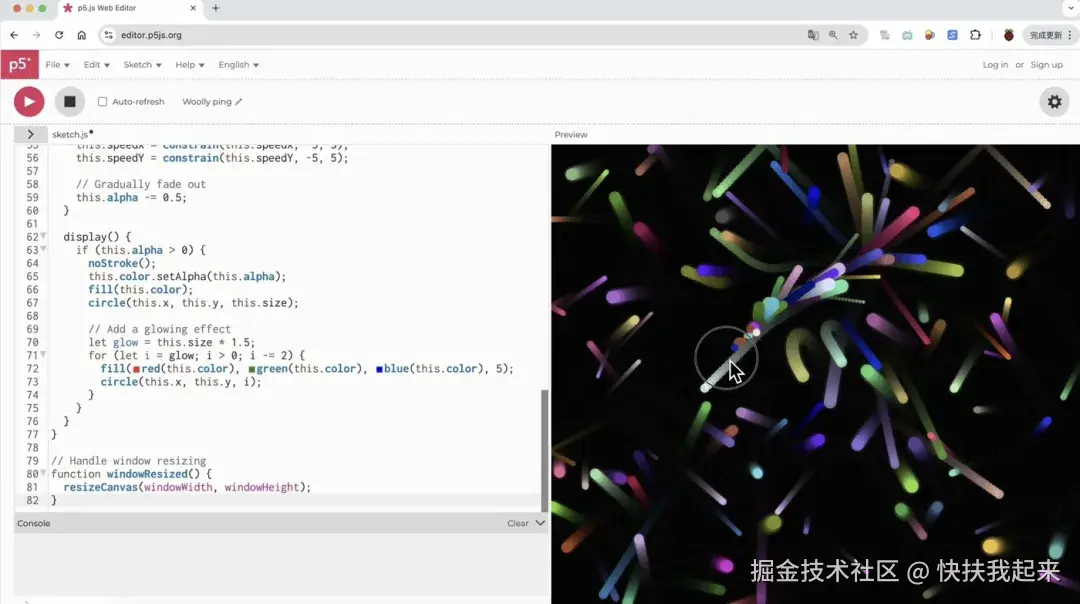
Task: Reload the editor.p5js.org page
Action: pyautogui.click(x=59, y=35)
